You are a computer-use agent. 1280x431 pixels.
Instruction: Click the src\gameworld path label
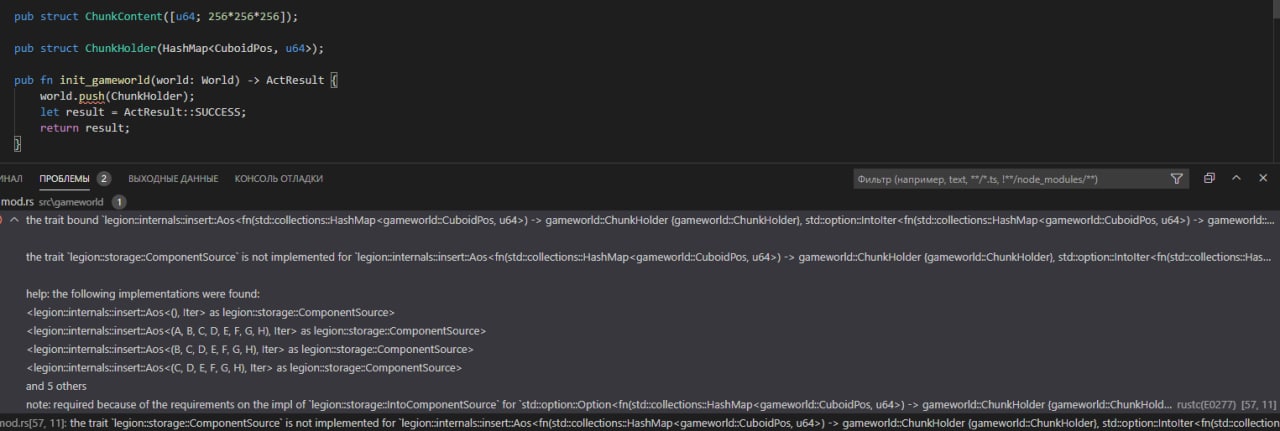tap(71, 202)
